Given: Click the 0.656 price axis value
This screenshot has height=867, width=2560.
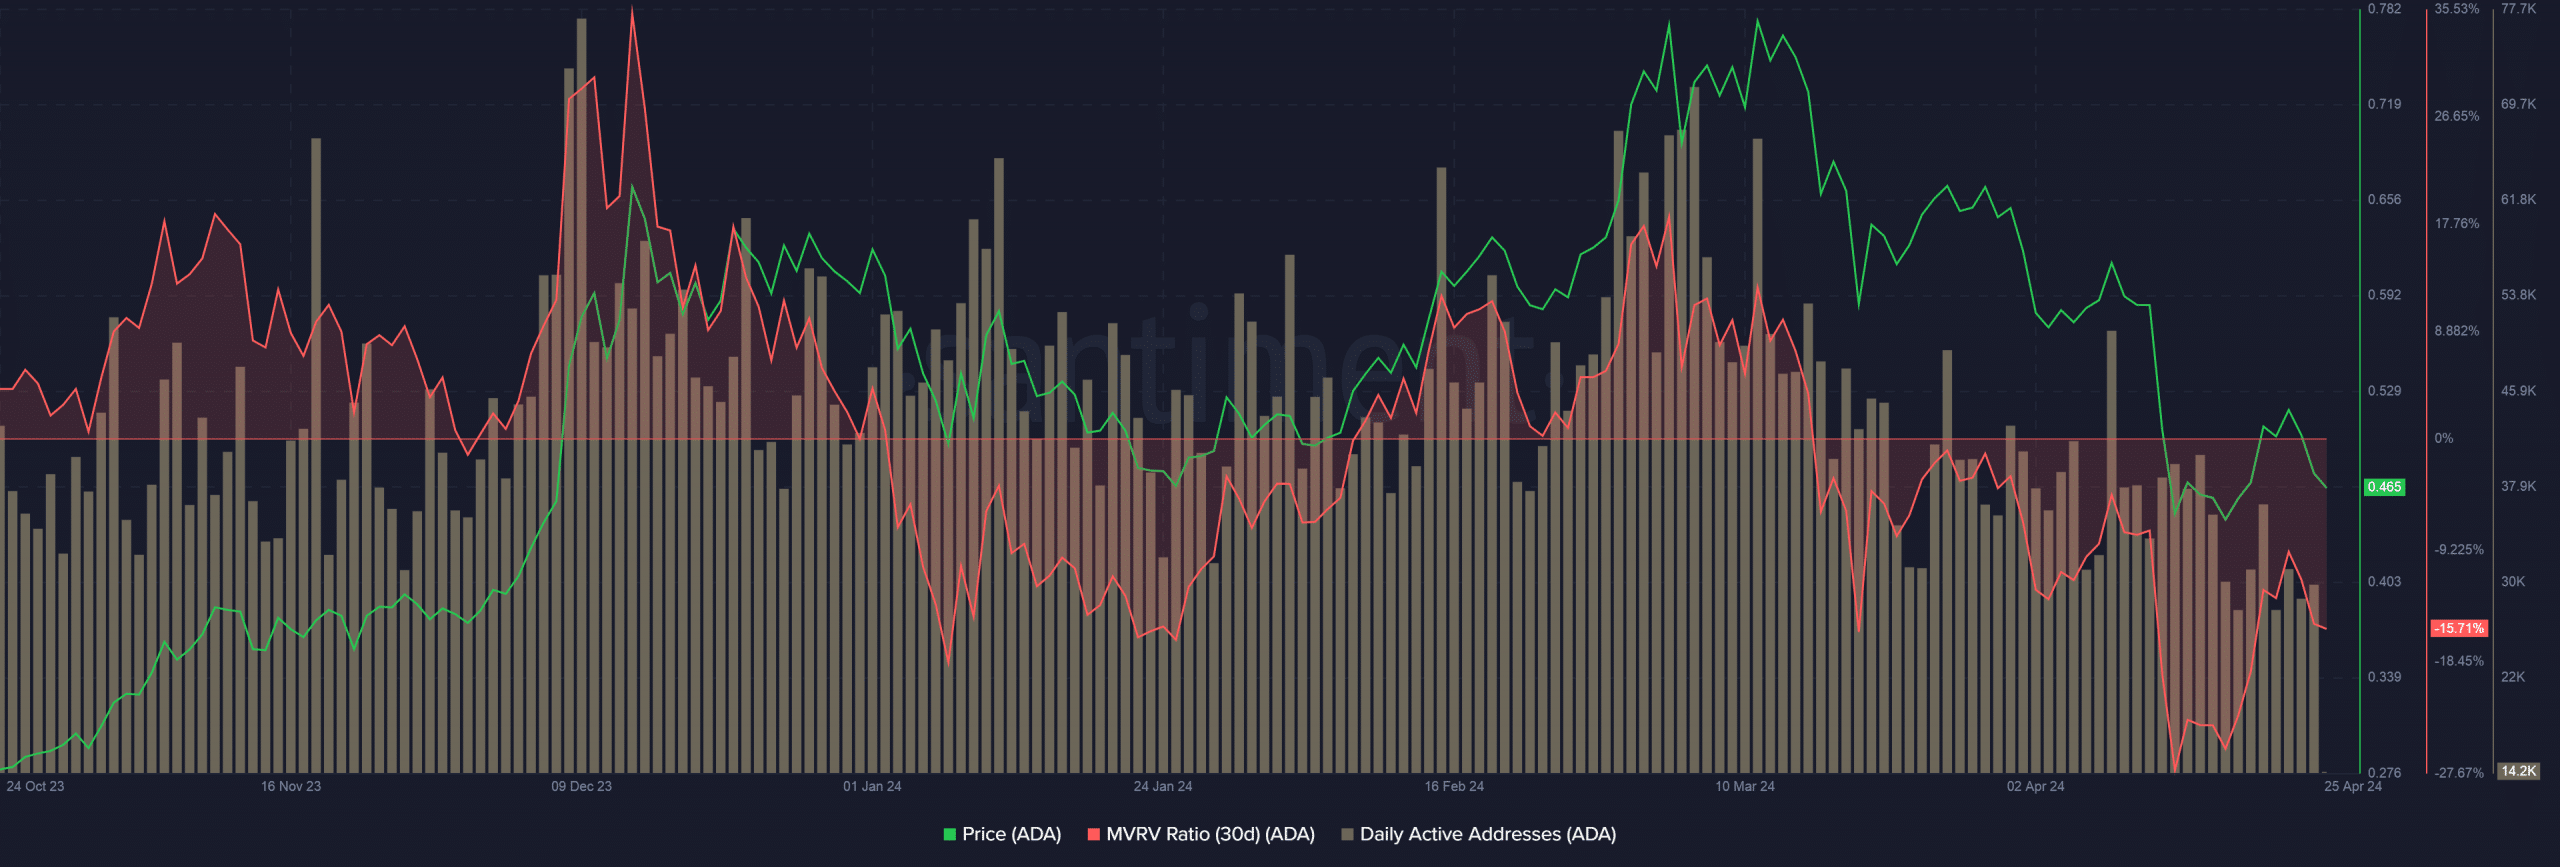Looking at the screenshot, I should click(x=2384, y=199).
